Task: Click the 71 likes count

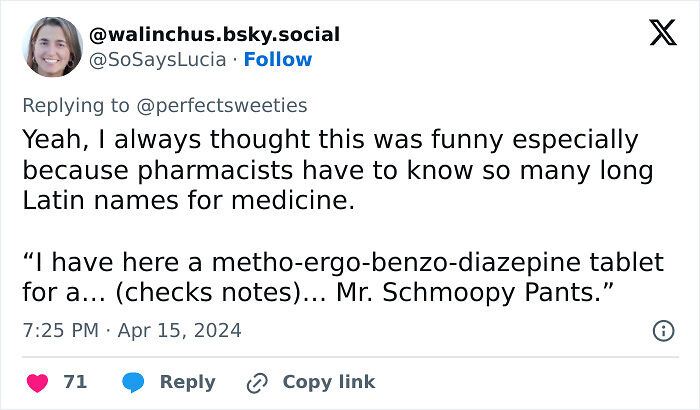Action: coord(75,382)
